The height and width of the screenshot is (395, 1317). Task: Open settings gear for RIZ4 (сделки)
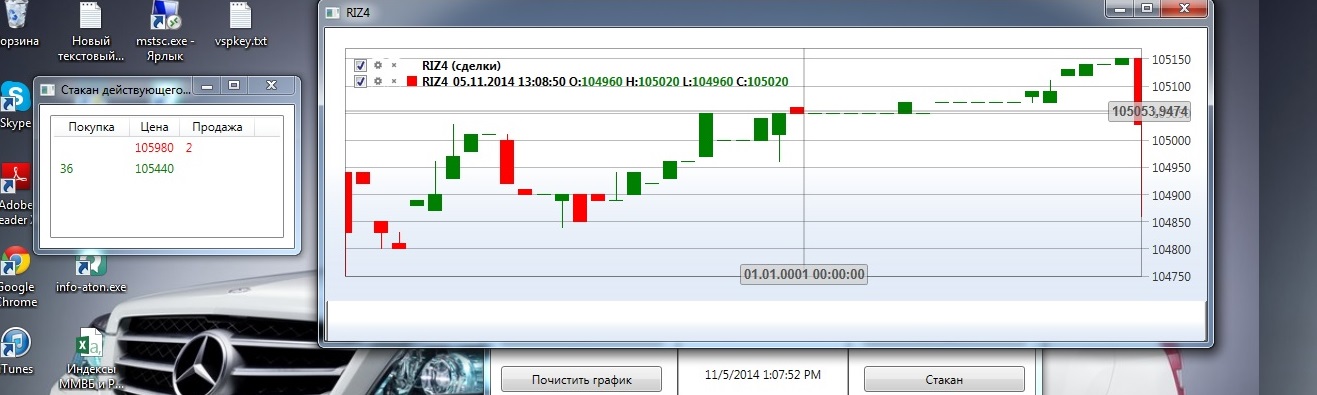coord(378,65)
